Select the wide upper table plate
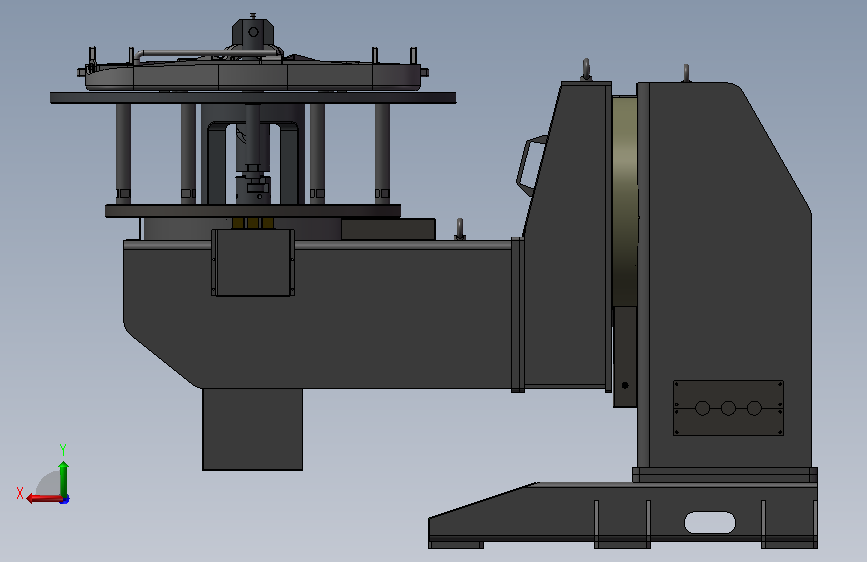Viewport: 867px width, 562px height. pos(253,98)
